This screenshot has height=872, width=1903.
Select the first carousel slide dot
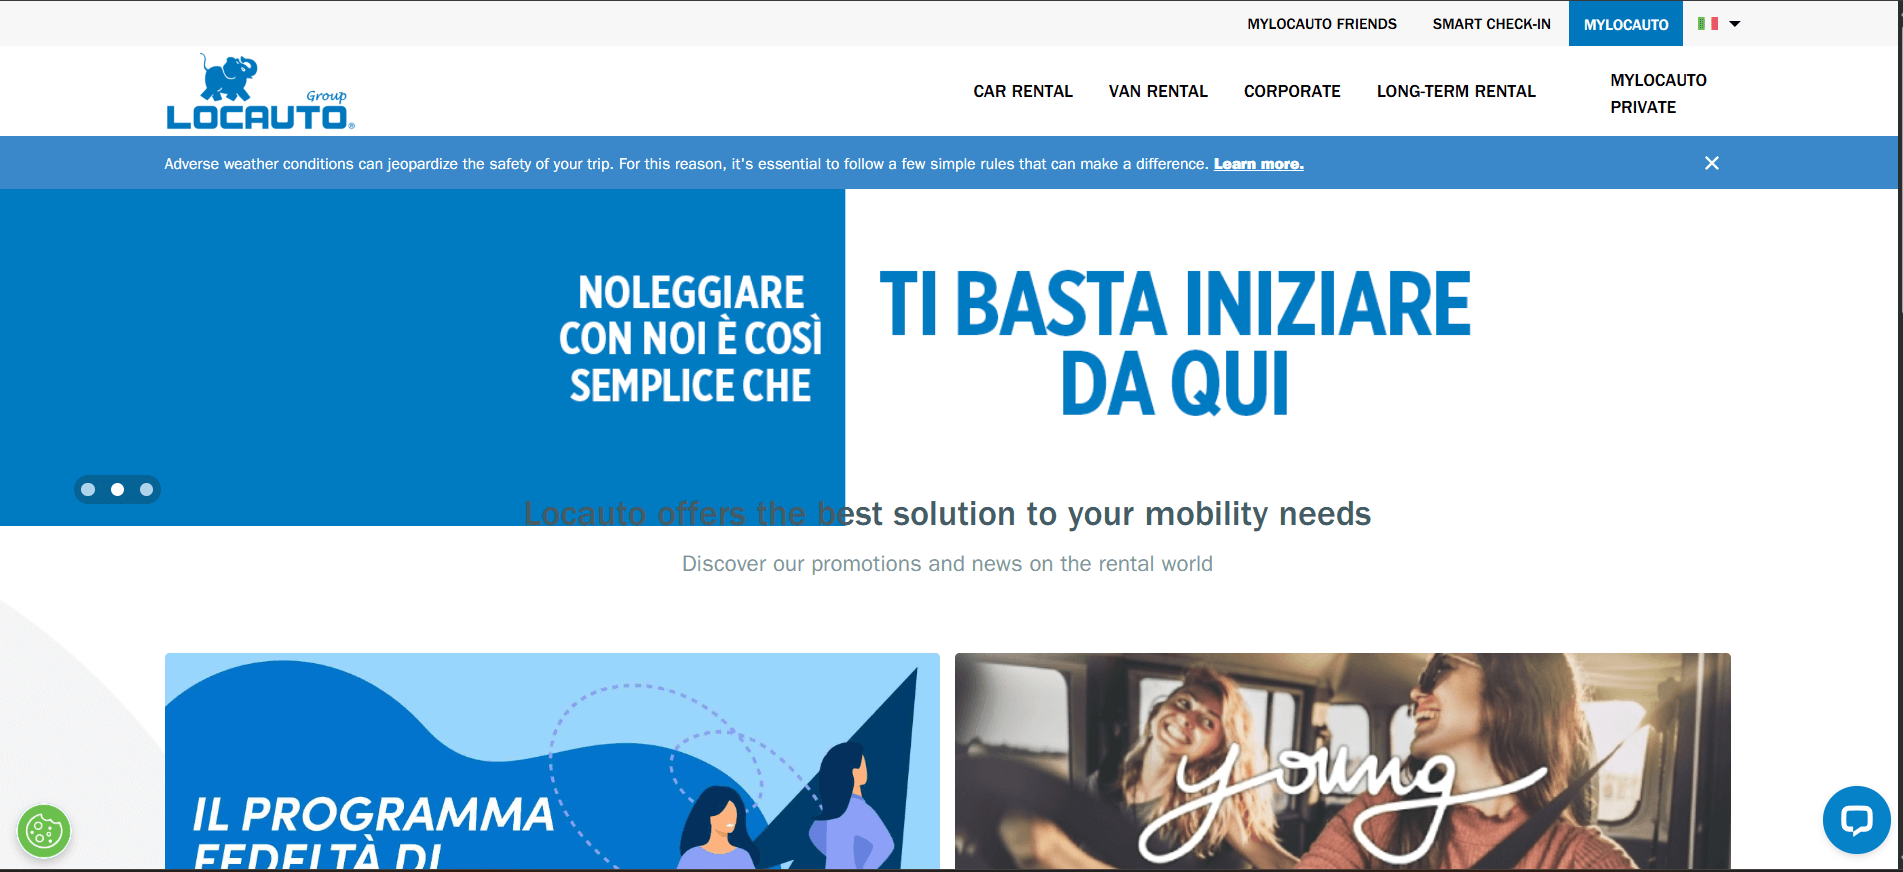tap(88, 489)
